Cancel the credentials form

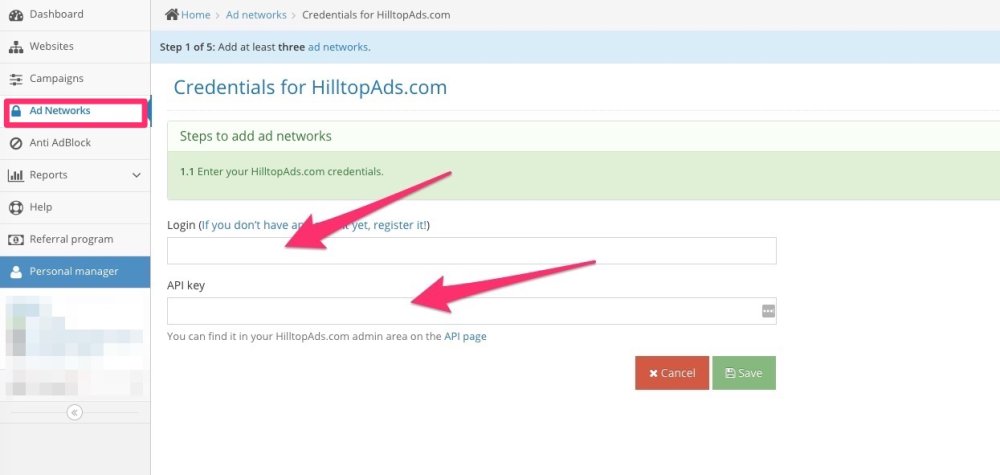[672, 373]
